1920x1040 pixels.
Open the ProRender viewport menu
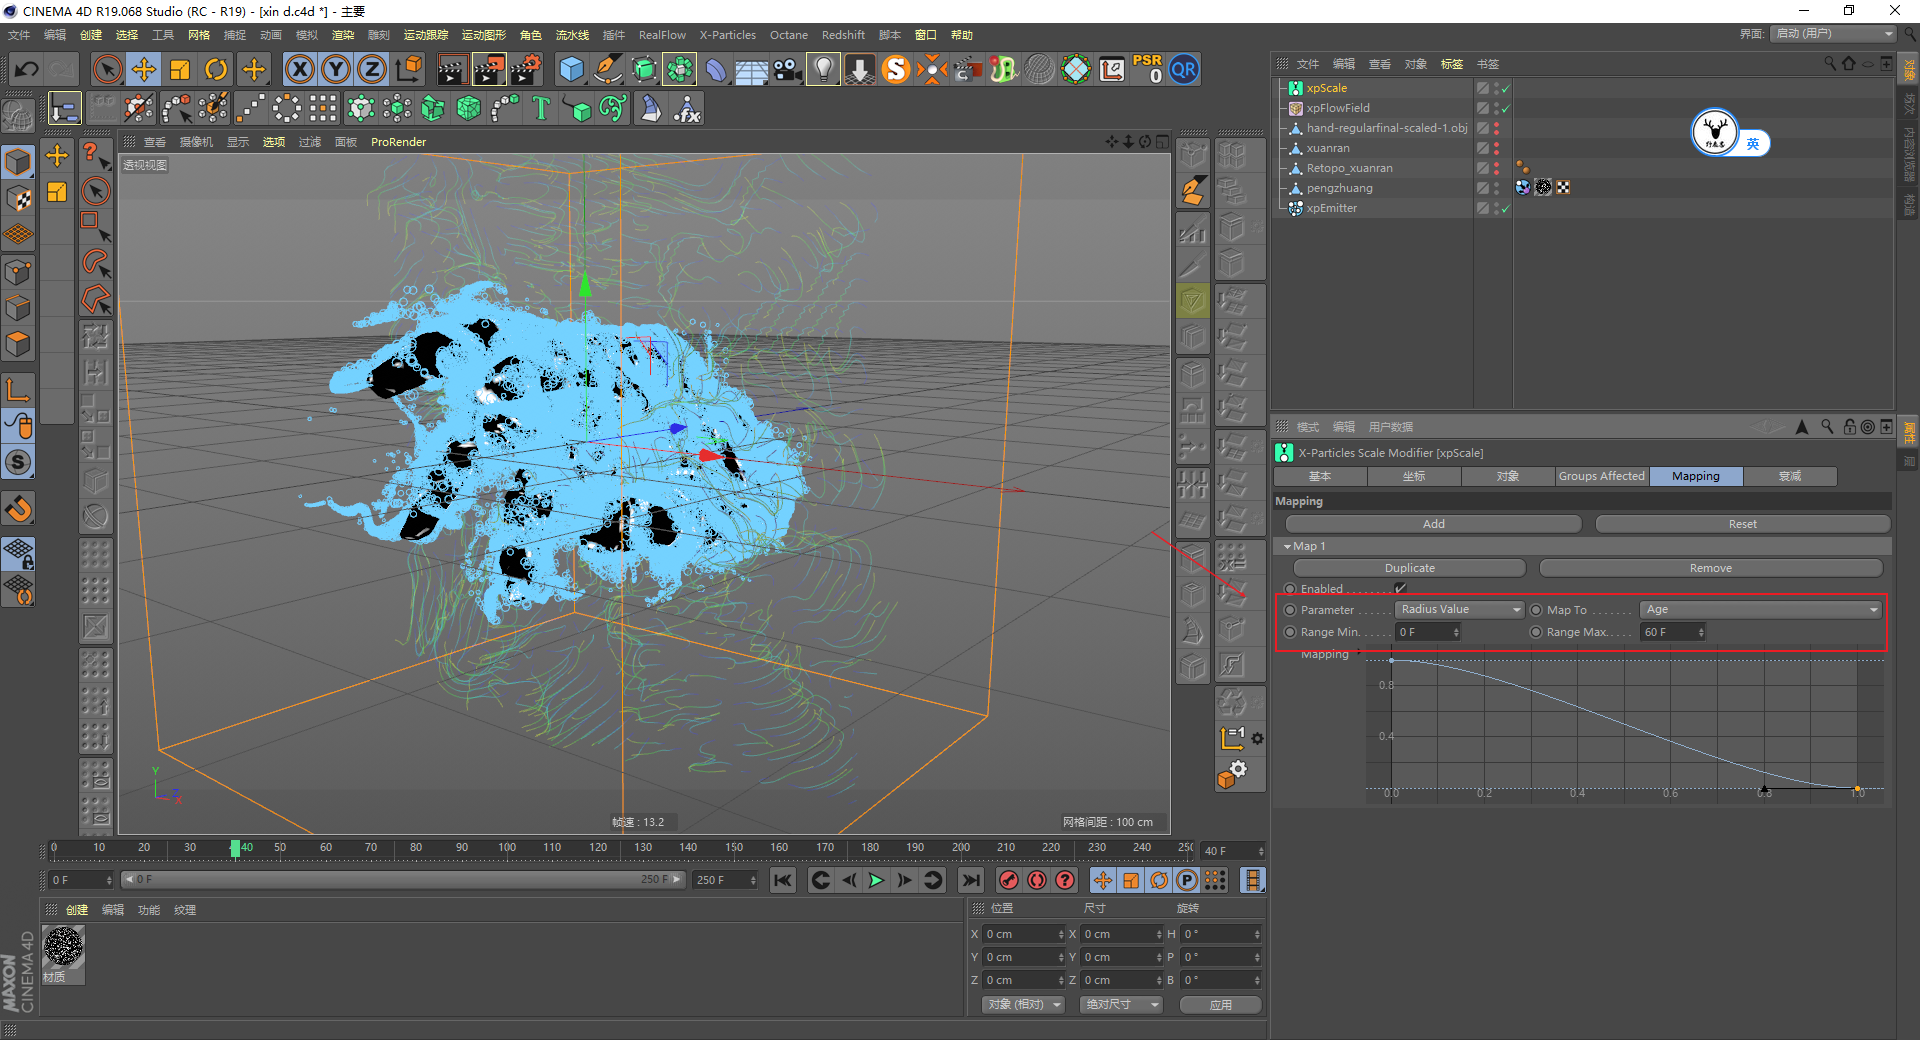tap(398, 142)
